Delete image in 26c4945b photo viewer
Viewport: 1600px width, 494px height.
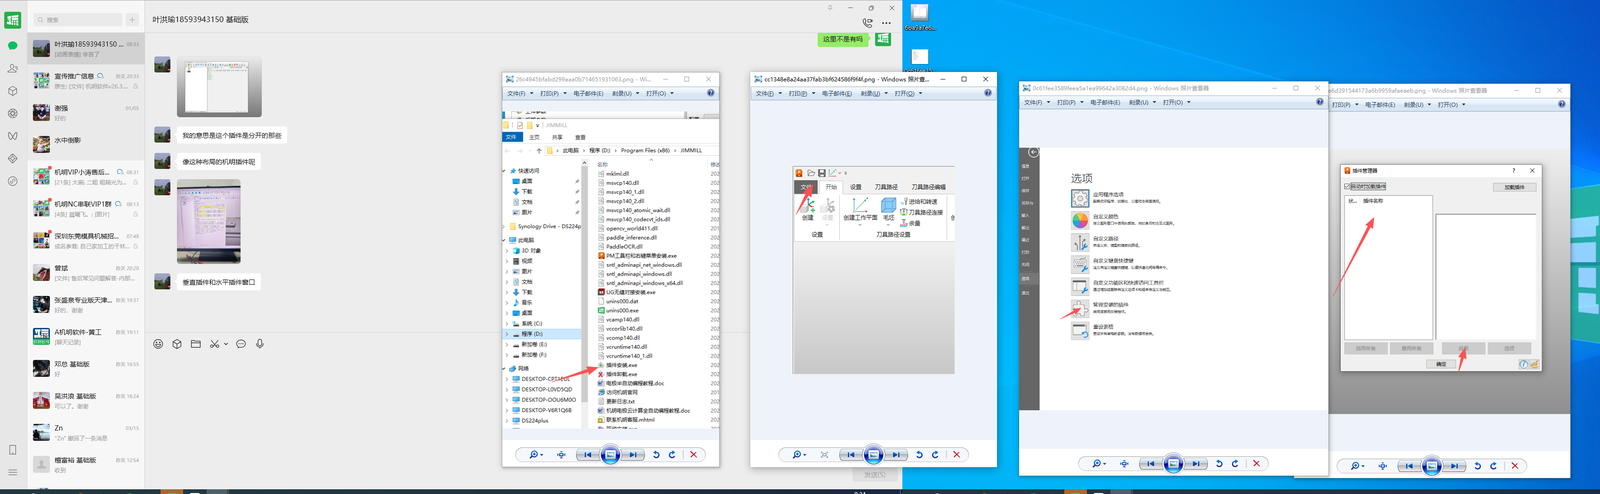tap(694, 454)
